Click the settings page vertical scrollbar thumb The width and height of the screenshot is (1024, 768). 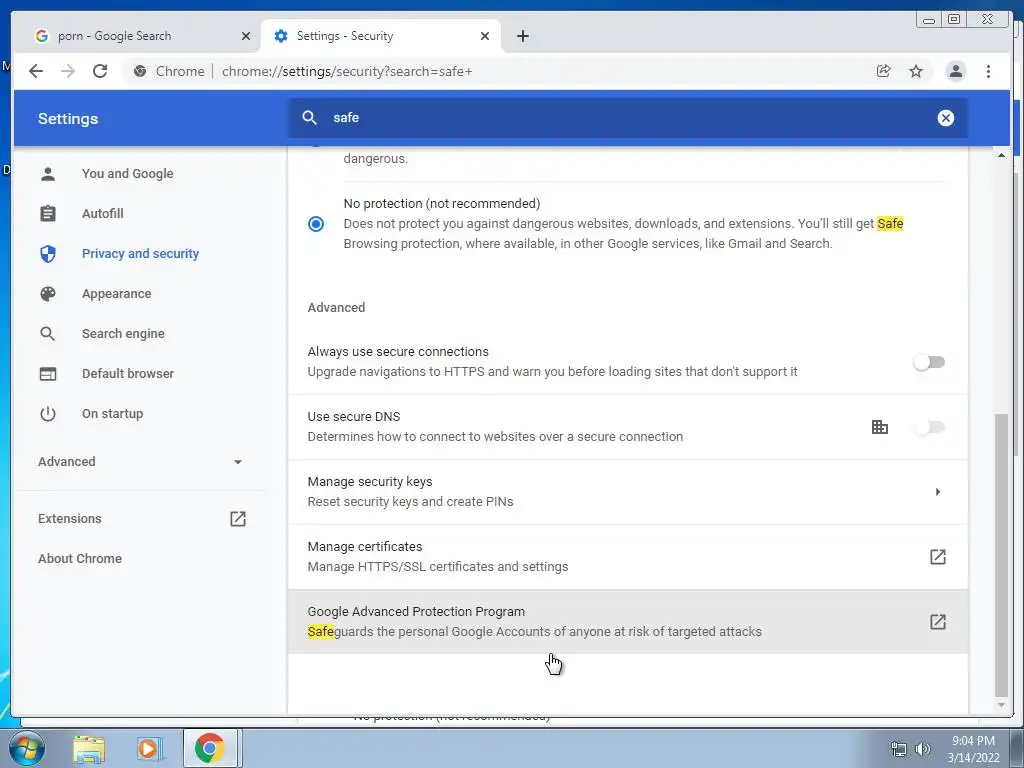point(1001,555)
